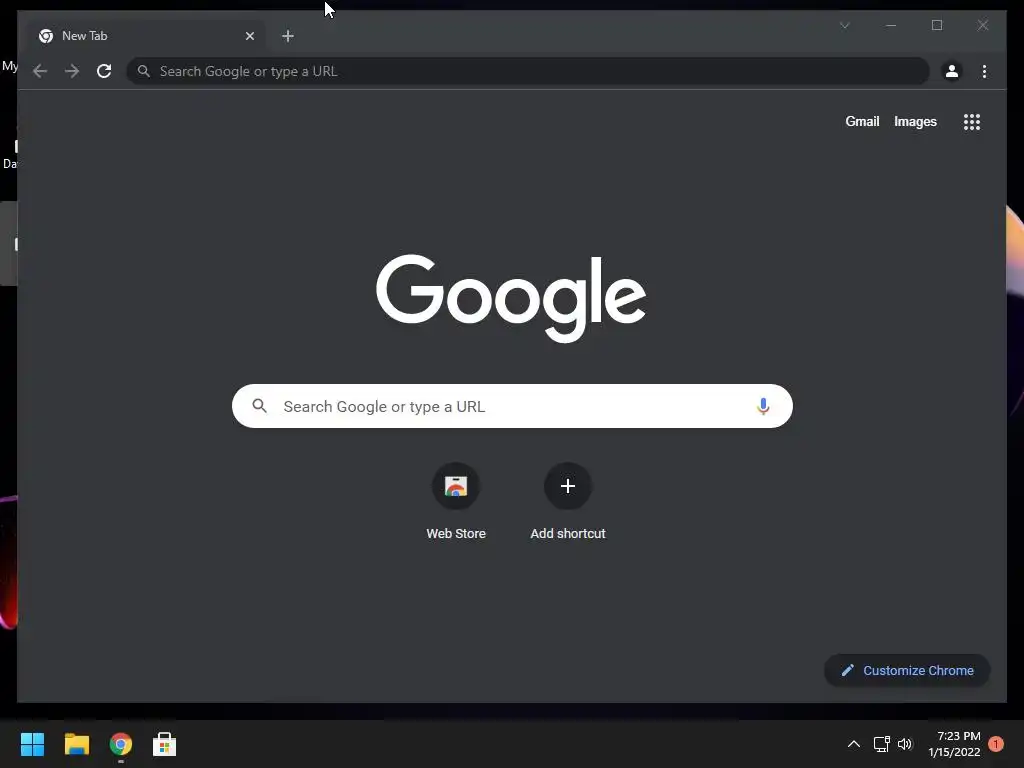Open File Explorer from taskbar
This screenshot has height=768, width=1024.
(76, 744)
